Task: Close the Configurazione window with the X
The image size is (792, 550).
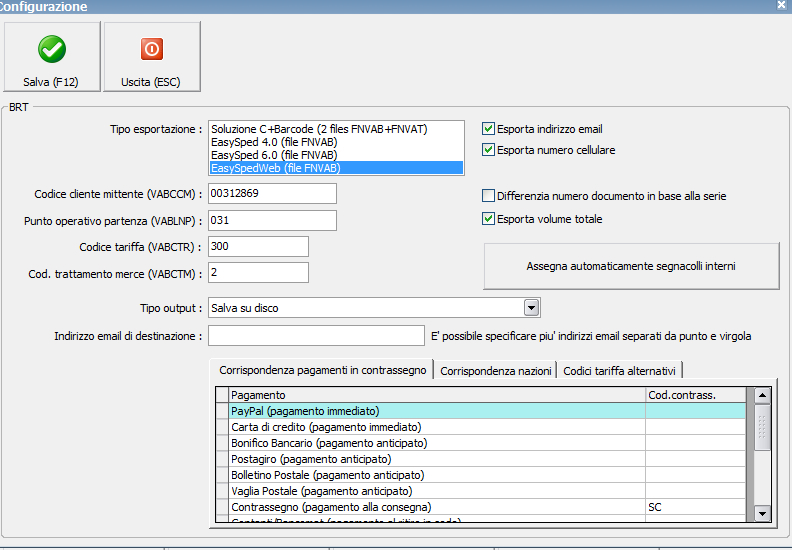Action: click(x=781, y=6)
